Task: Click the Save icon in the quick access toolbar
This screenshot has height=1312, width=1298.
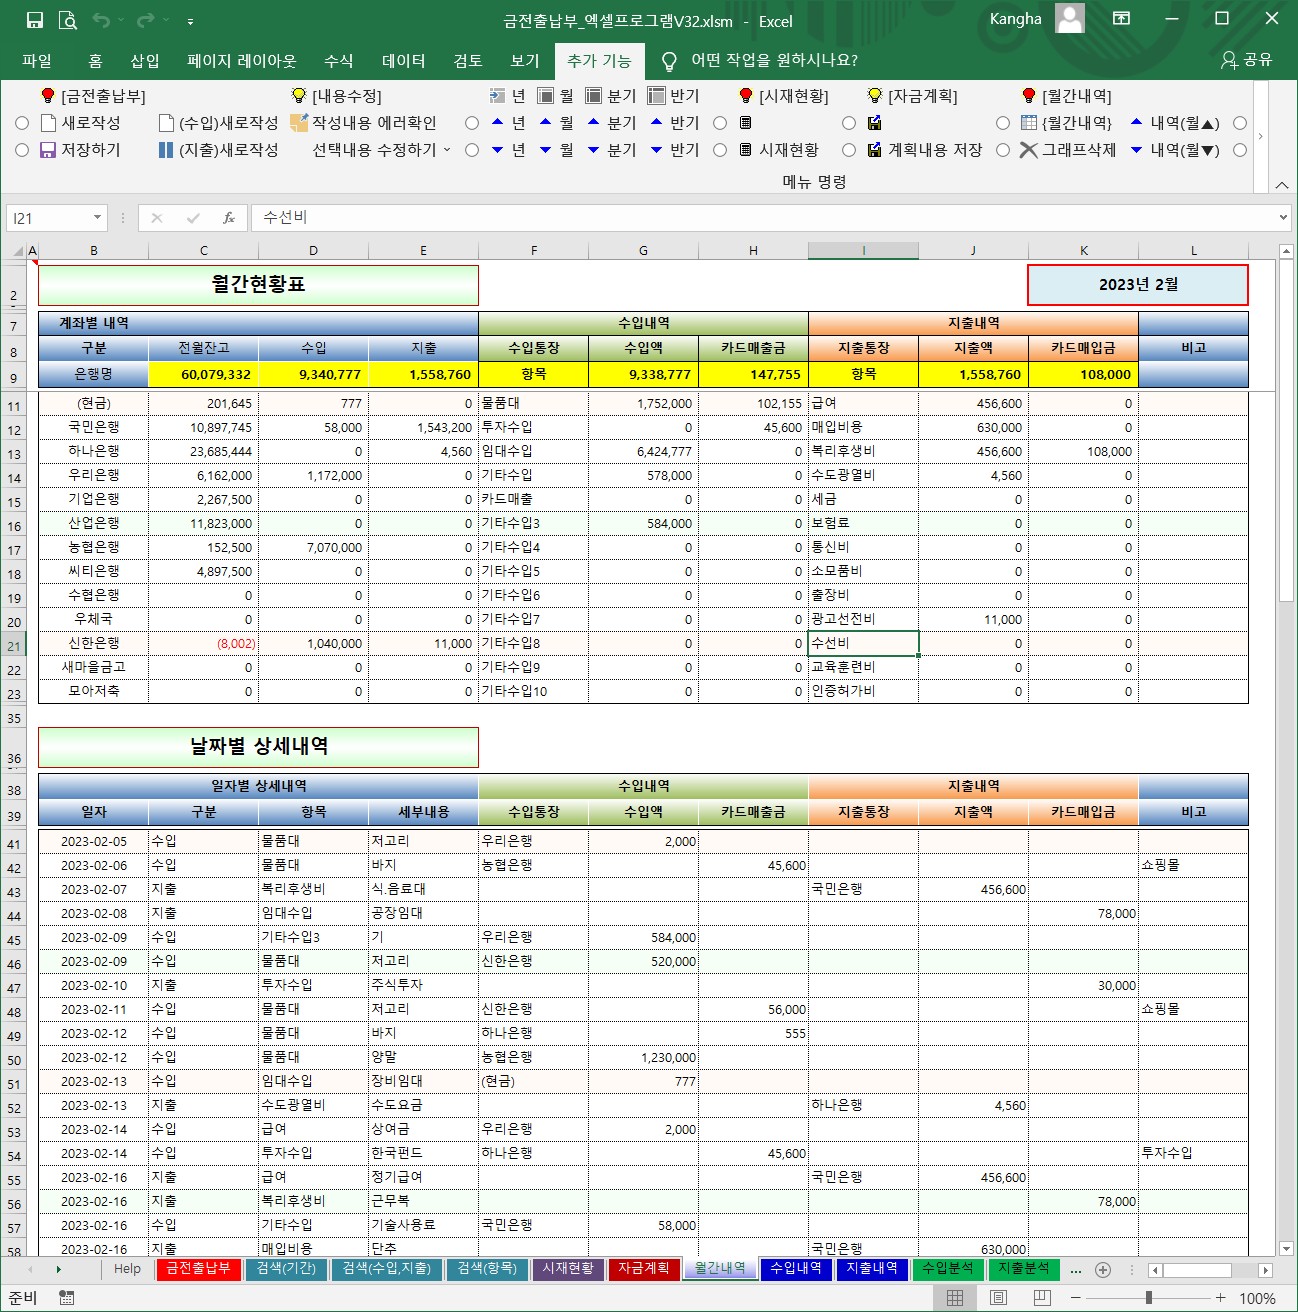Action: [x=35, y=20]
